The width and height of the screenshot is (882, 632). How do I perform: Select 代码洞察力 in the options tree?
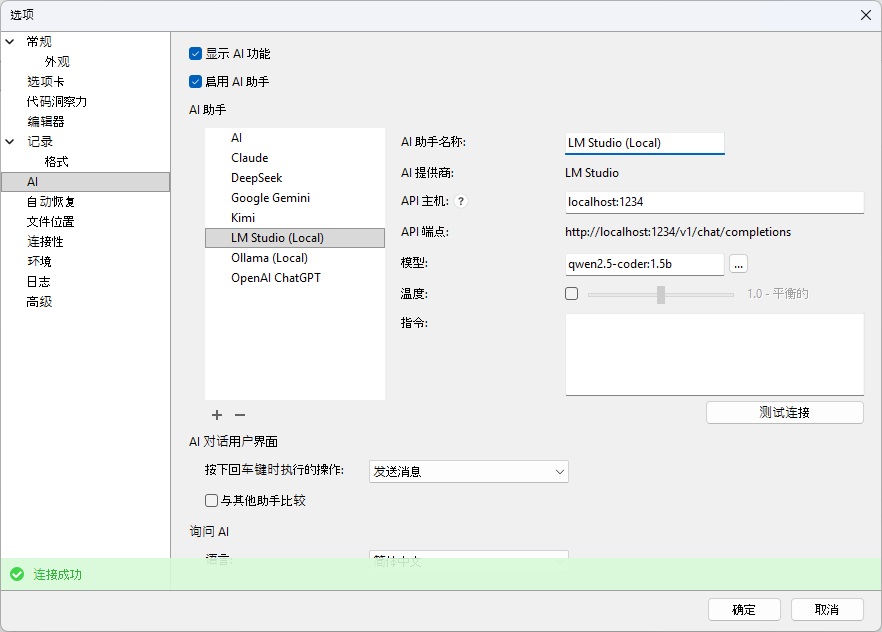tap(57, 102)
